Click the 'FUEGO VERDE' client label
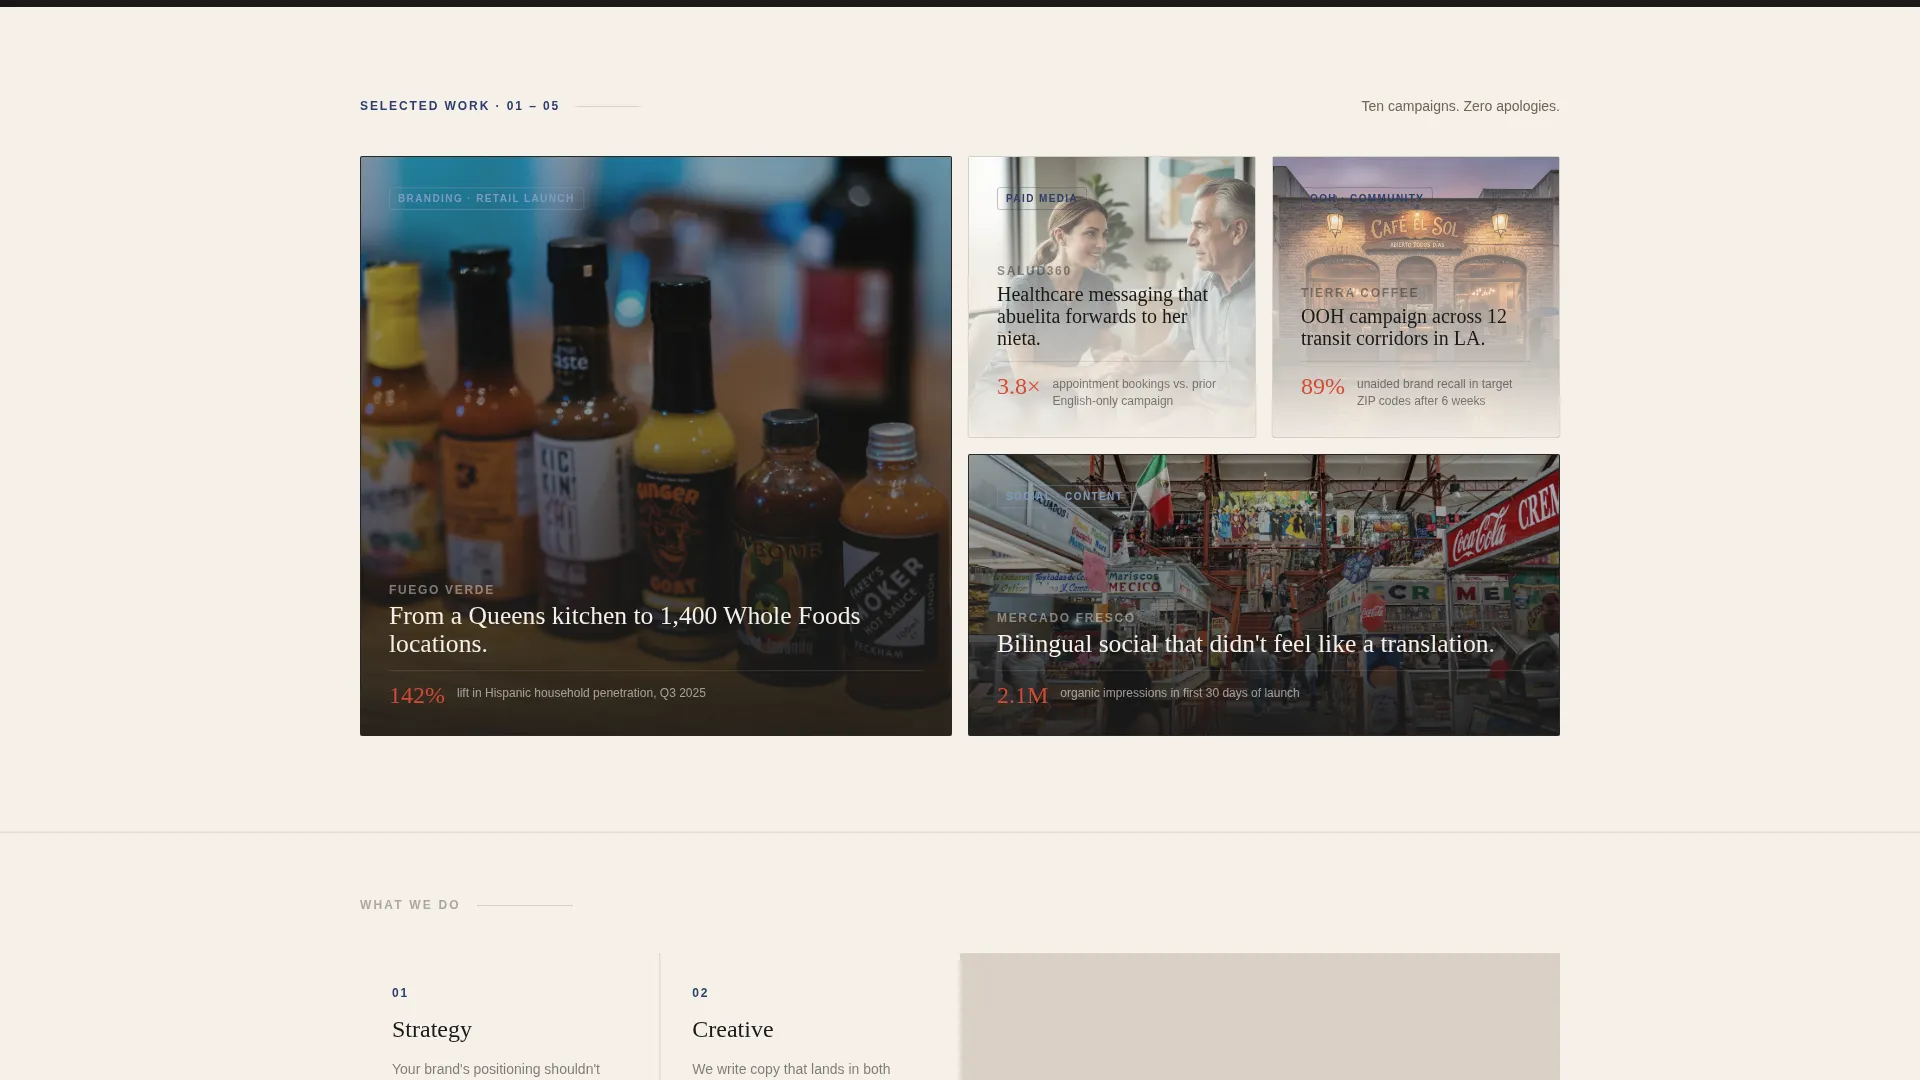 [x=441, y=590]
